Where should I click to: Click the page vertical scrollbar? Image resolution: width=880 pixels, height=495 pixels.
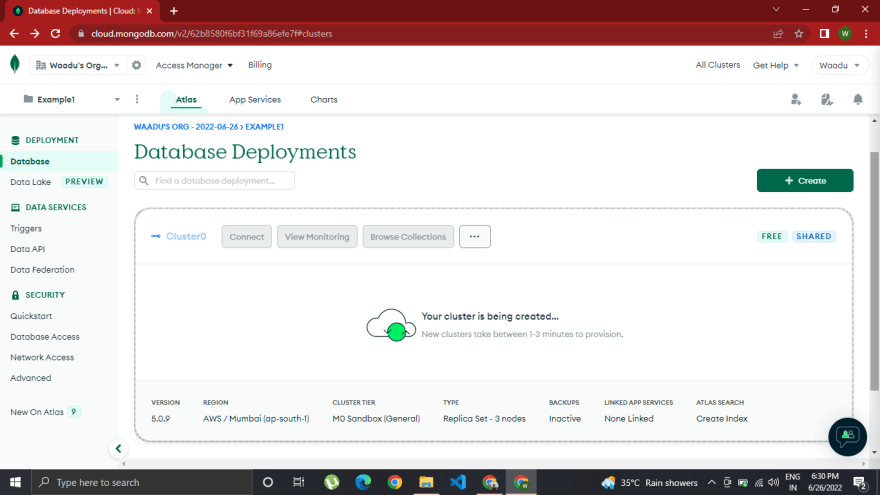(x=874, y=272)
